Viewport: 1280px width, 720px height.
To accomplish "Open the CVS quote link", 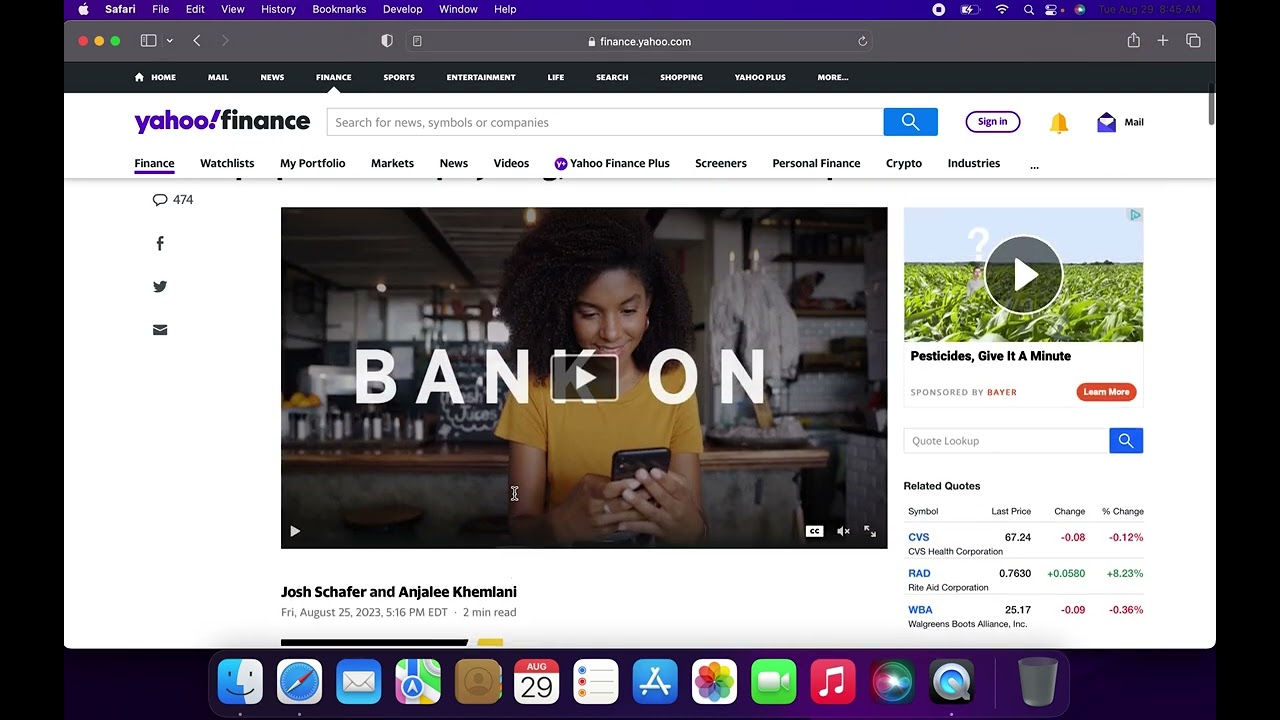I will 919,537.
